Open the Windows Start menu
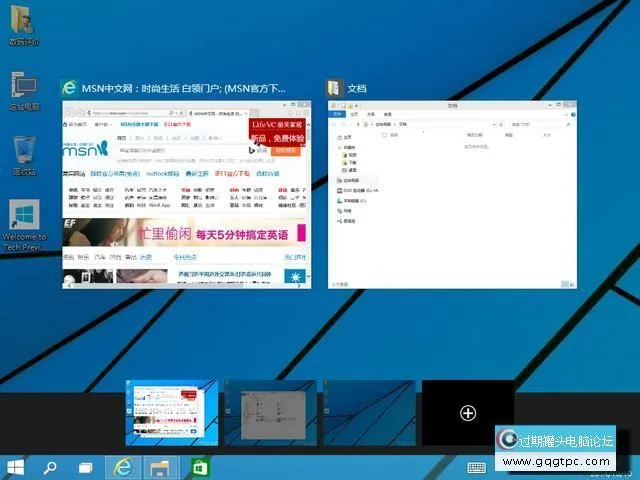 (x=16, y=467)
